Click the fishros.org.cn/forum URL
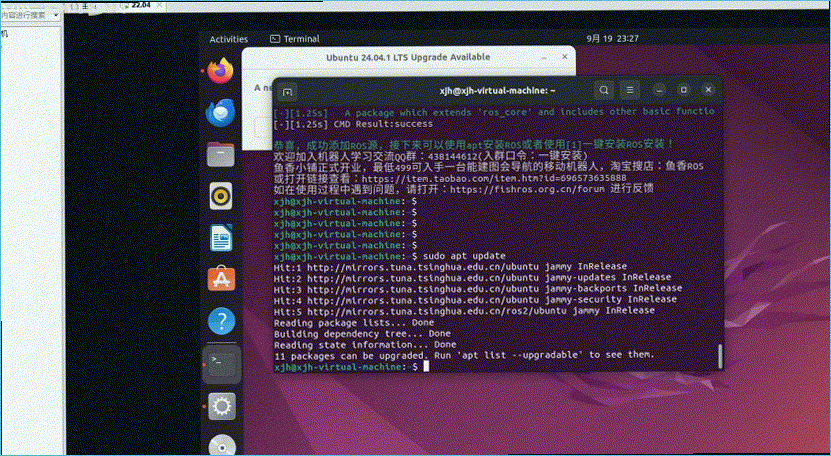The height and width of the screenshot is (456, 831). tap(527, 189)
